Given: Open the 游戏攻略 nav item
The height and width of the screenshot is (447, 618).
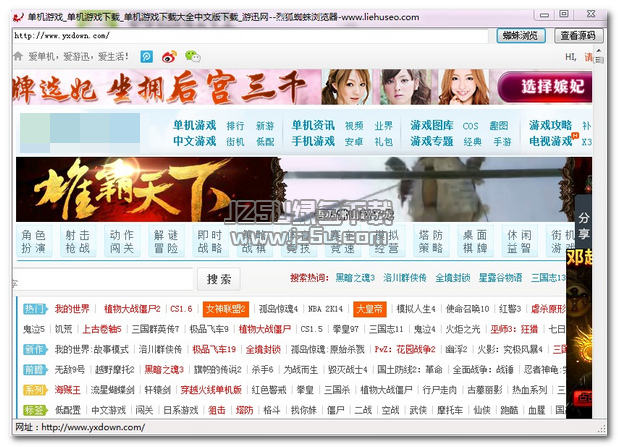Looking at the screenshot, I should coord(551,126).
